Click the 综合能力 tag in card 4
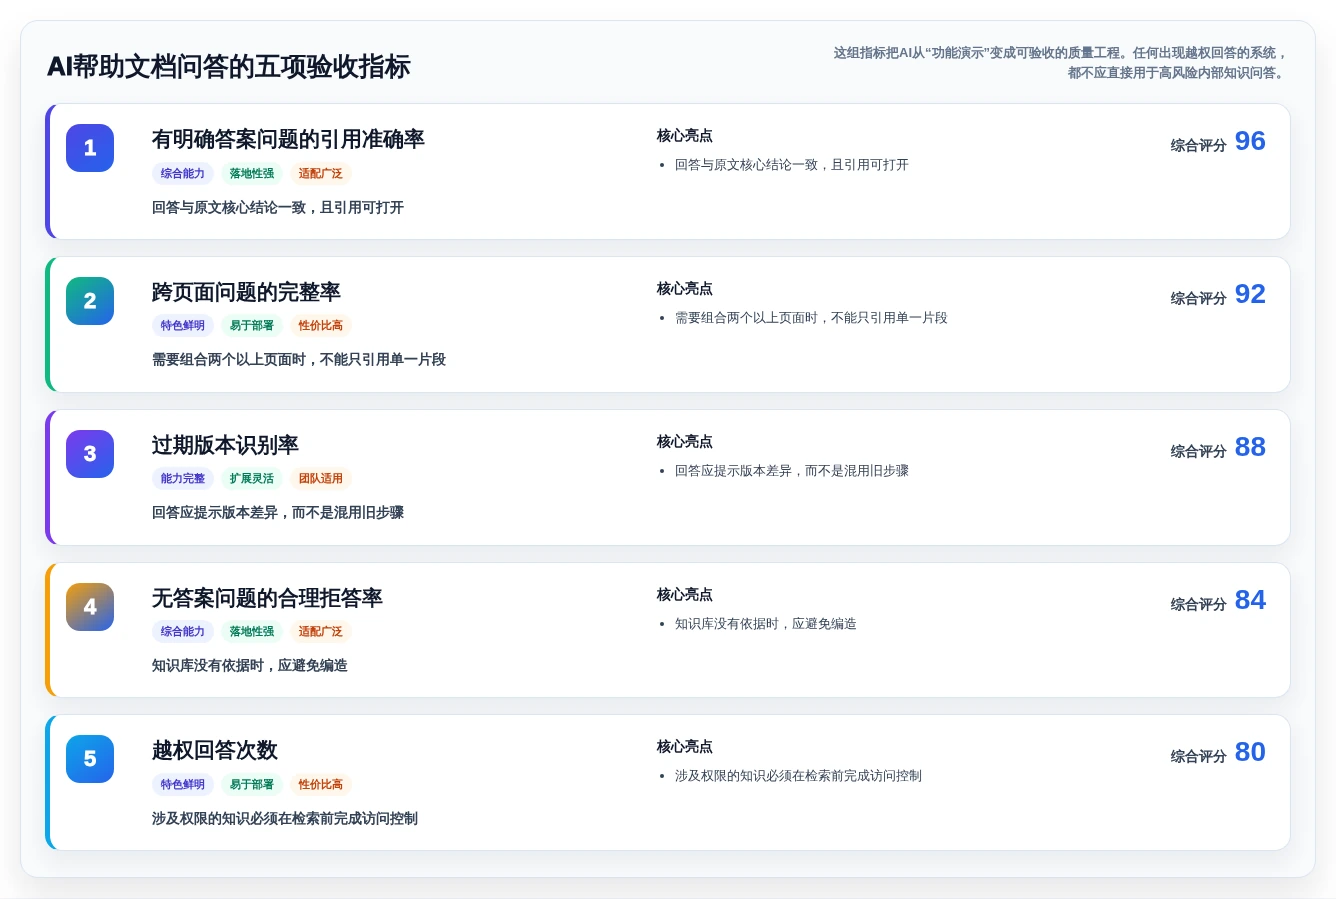This screenshot has width=1336, height=899. 183,632
